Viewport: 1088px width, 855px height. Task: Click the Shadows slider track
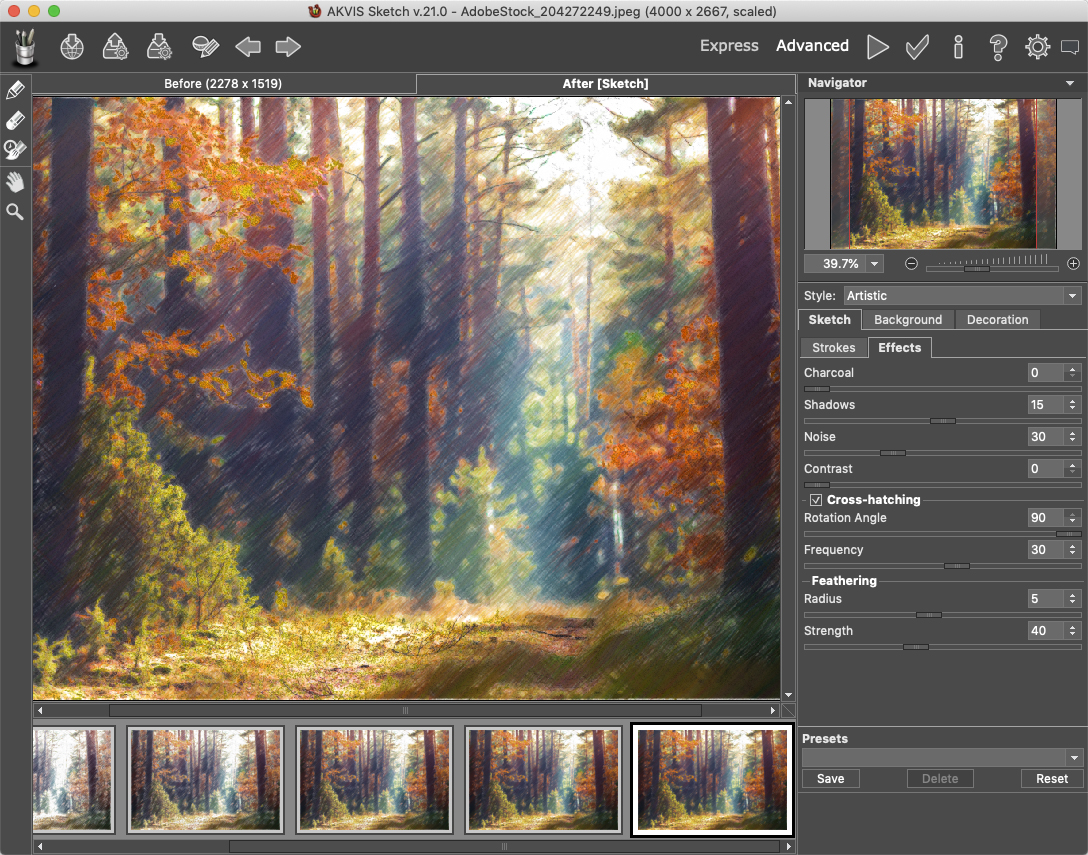1000,421
